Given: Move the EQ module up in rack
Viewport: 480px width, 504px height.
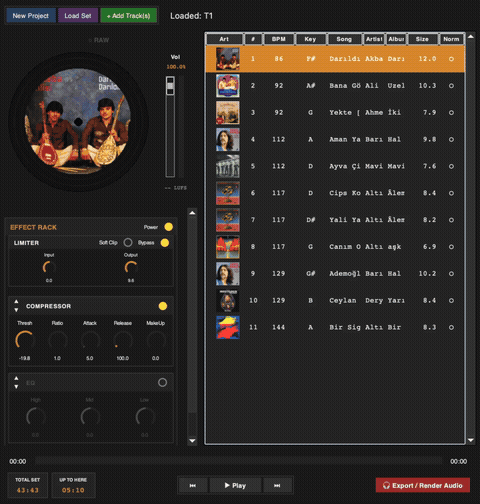Looking at the screenshot, I should [x=16, y=378].
